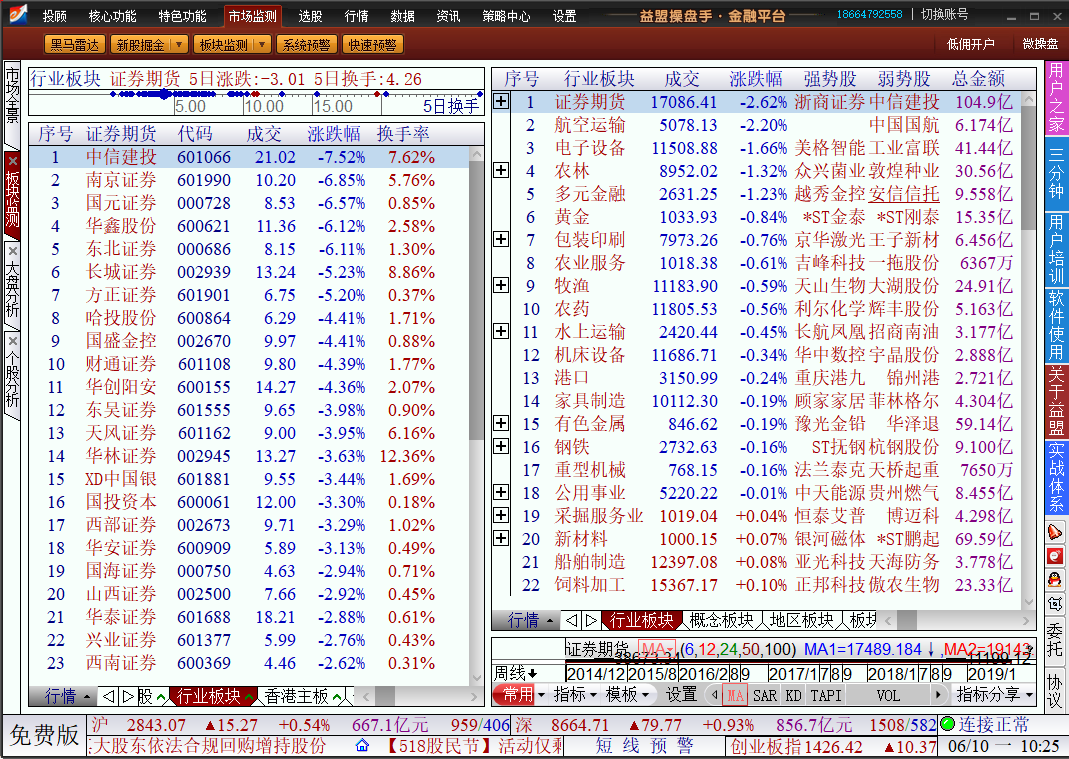
Task: Close the 大盘分析 side tab
Action: [x=12, y=252]
